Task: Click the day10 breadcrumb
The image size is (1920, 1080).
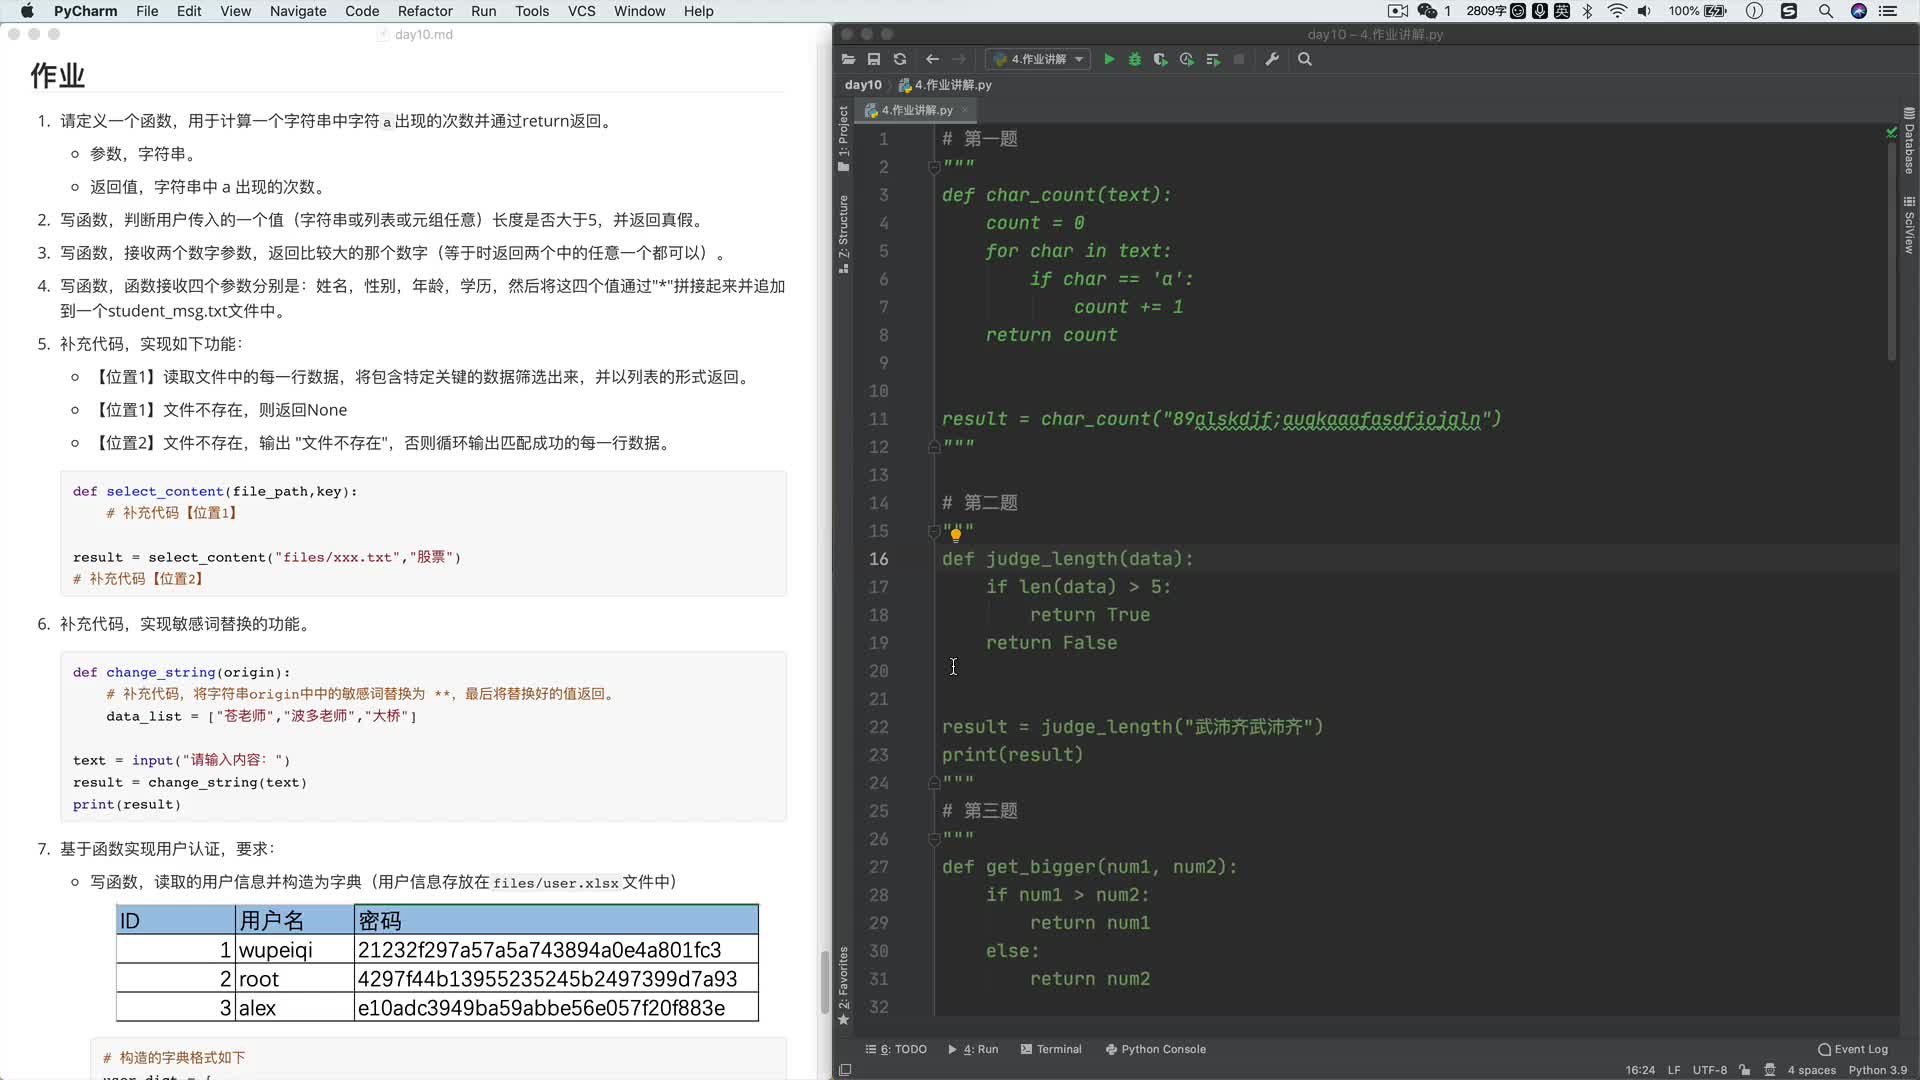Action: coord(863,85)
